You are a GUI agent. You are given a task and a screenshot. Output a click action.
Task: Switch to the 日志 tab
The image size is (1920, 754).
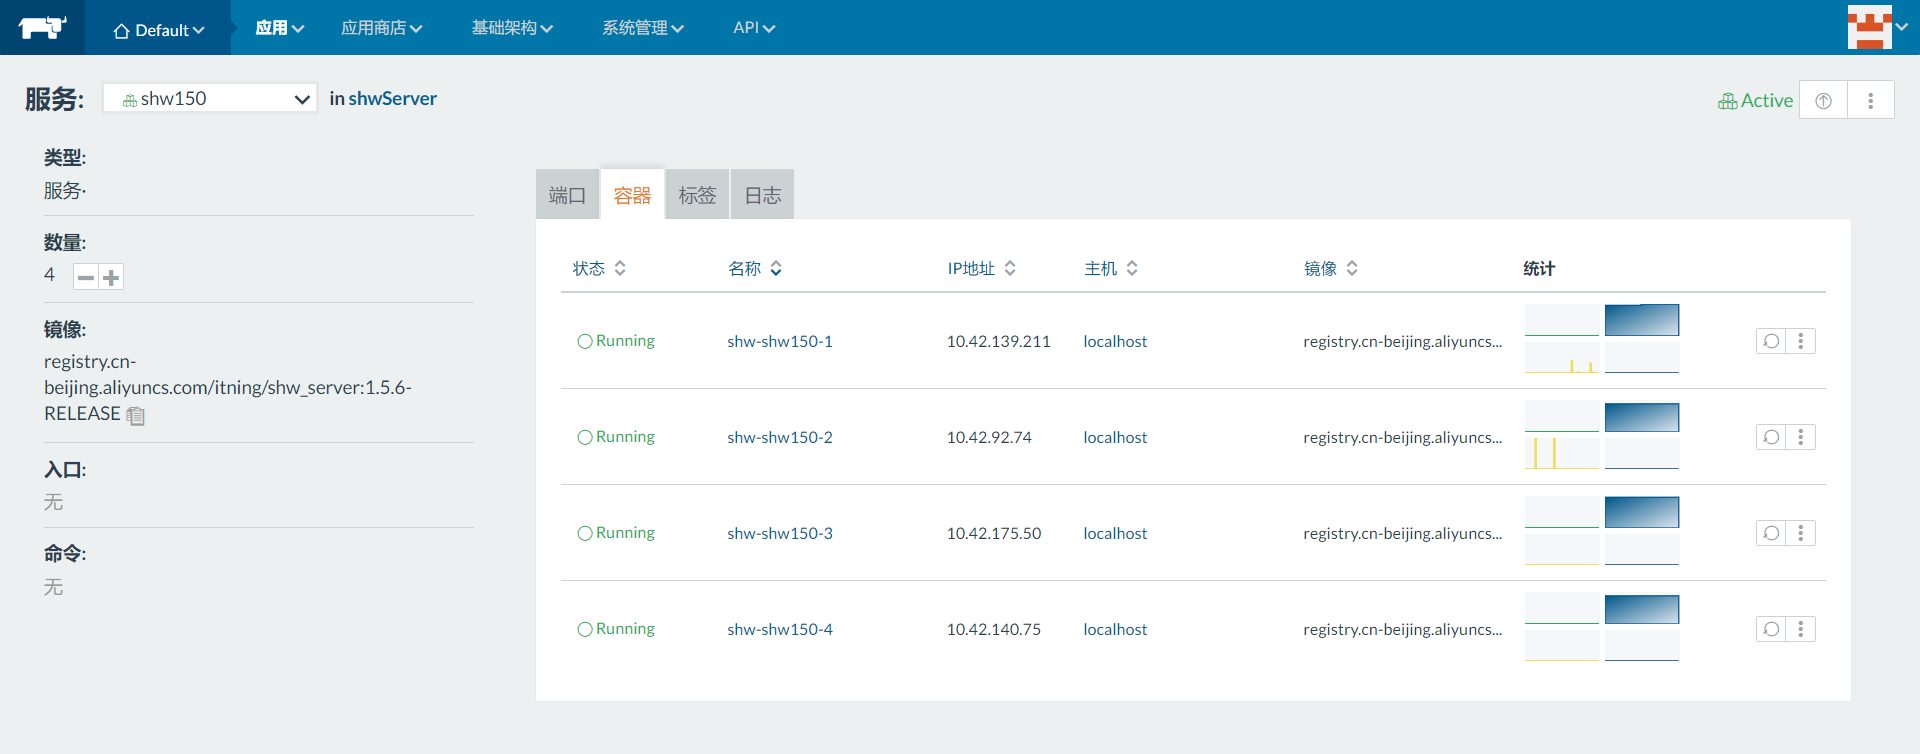tap(763, 195)
